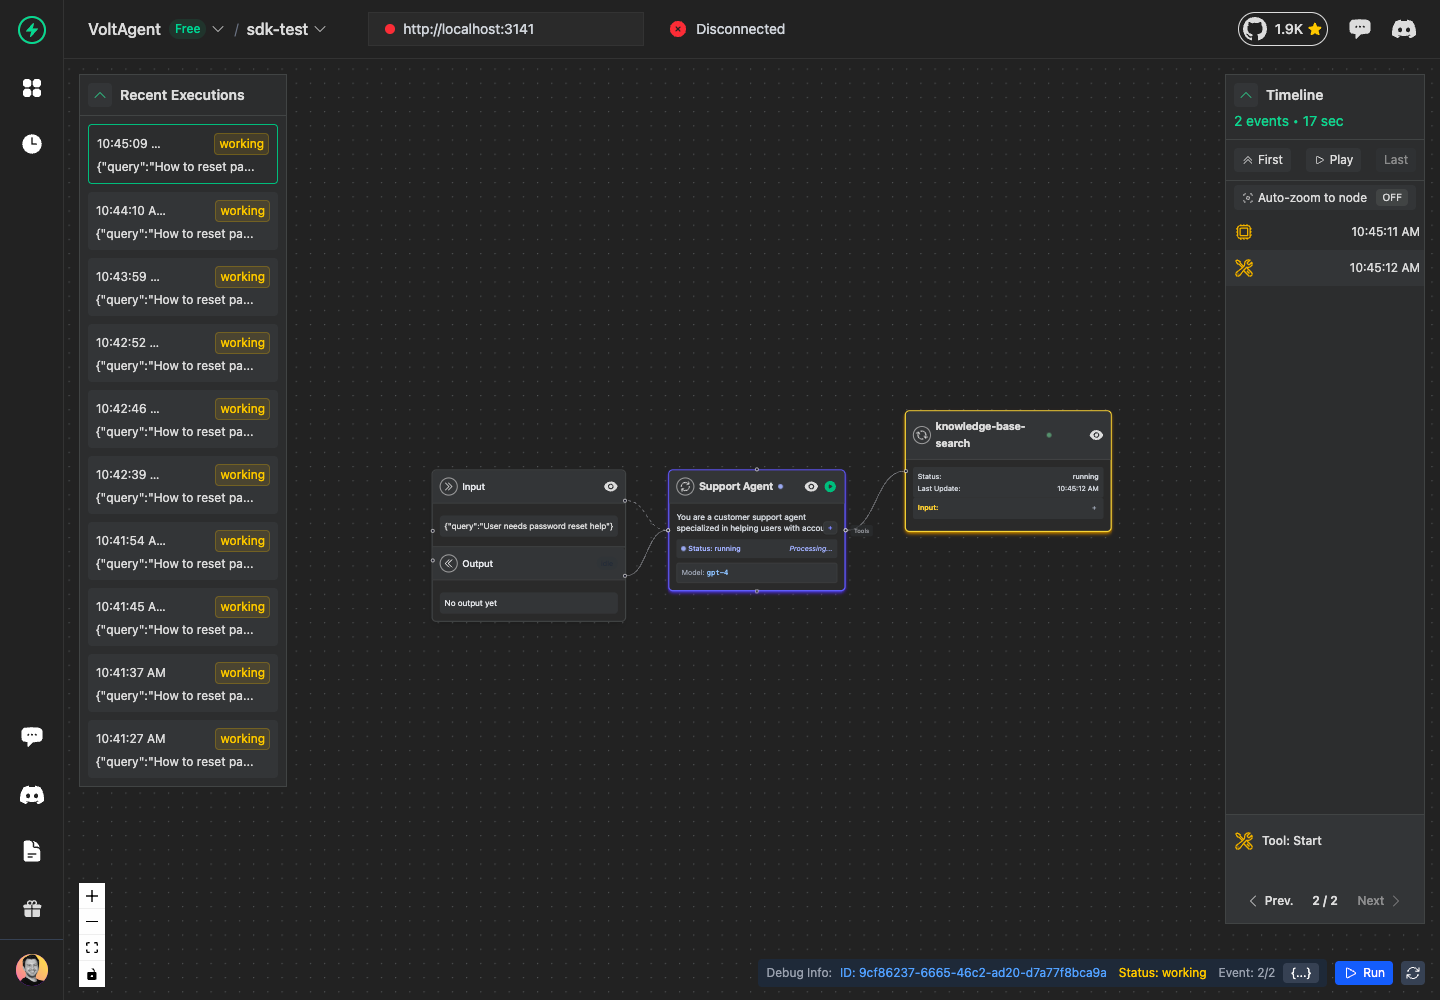Click the 2 events • 17 sec summary

click(x=1288, y=121)
